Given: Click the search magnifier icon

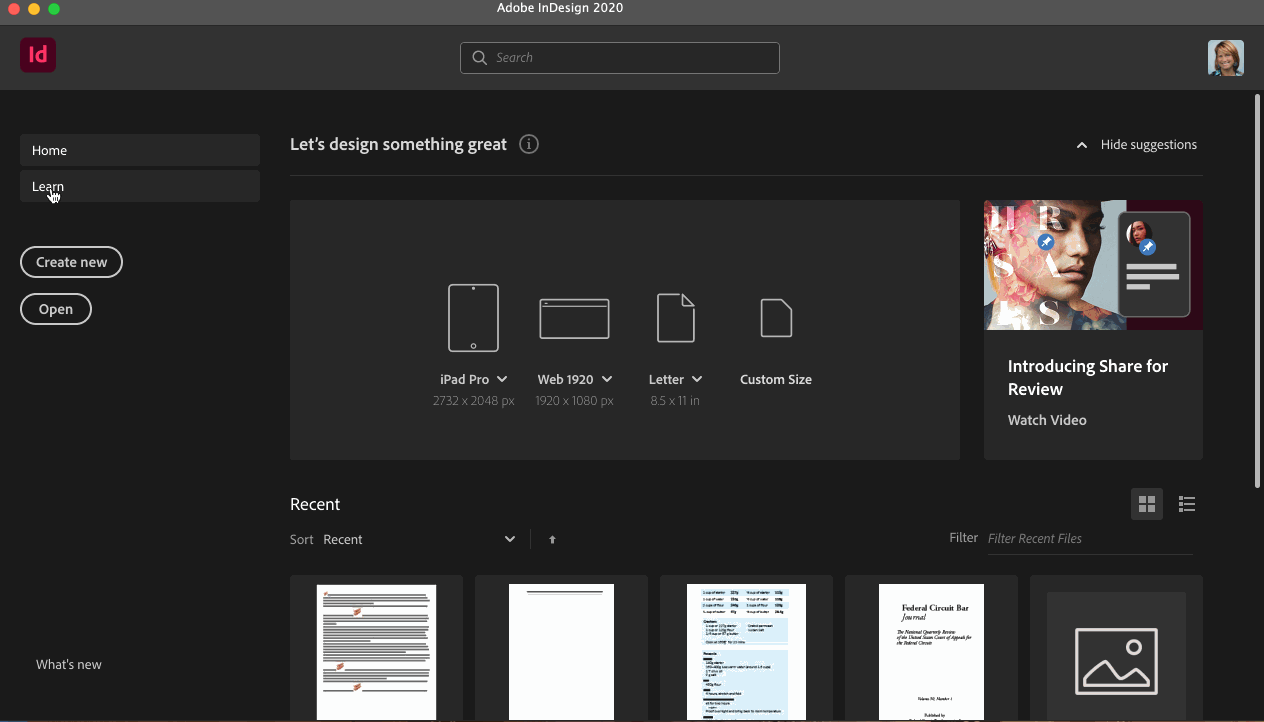Looking at the screenshot, I should [480, 58].
